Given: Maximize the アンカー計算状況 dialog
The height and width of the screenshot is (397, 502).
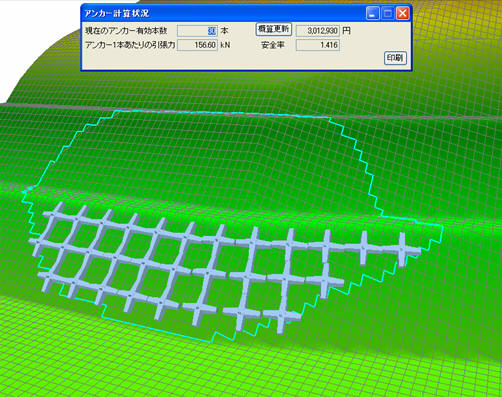Looking at the screenshot, I should coord(388,13).
